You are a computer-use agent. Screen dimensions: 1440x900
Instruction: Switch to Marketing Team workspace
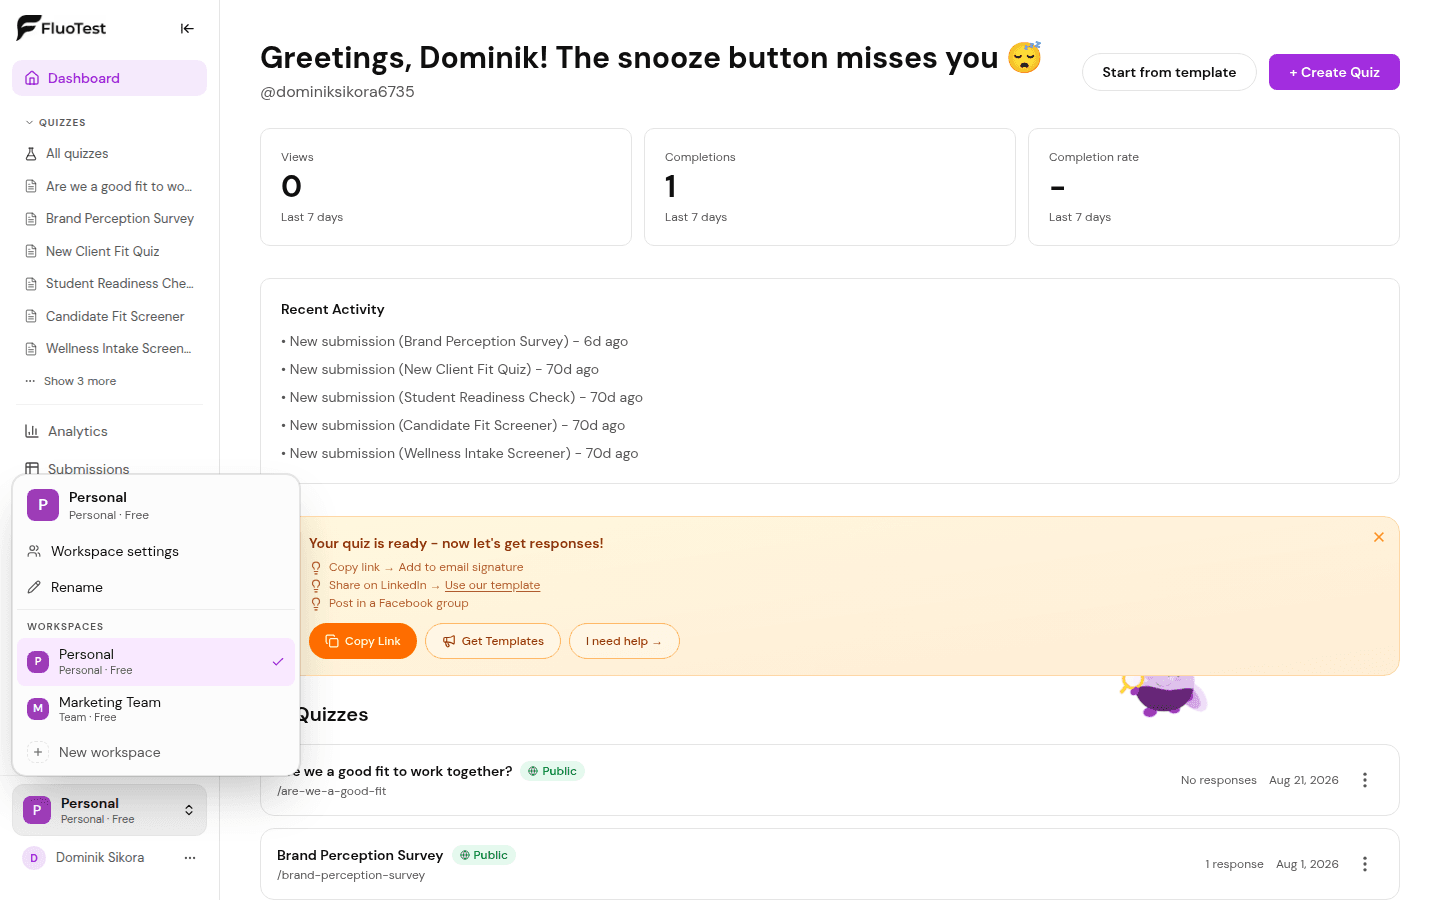tap(156, 709)
